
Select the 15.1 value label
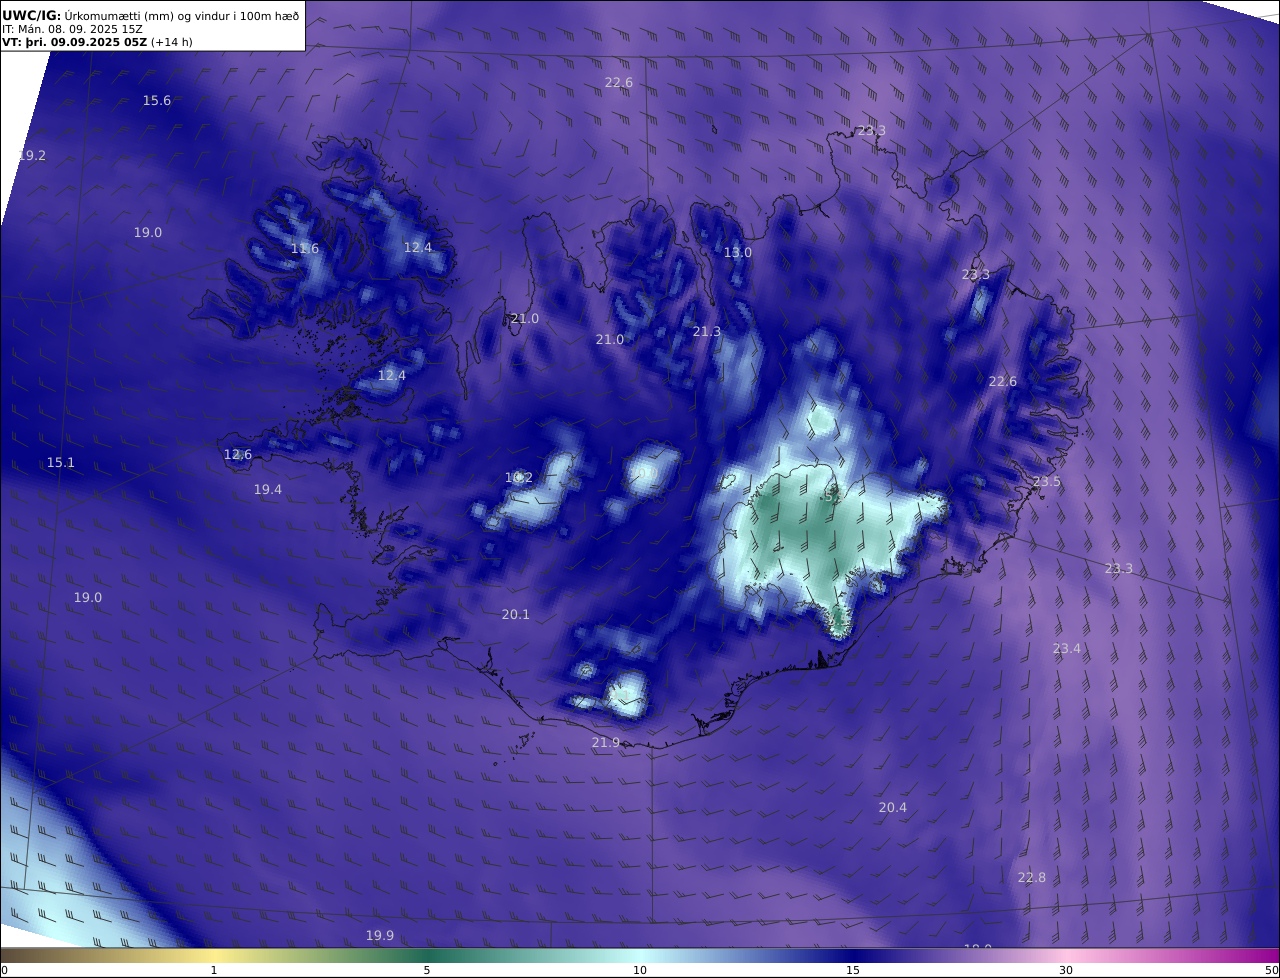(61, 463)
